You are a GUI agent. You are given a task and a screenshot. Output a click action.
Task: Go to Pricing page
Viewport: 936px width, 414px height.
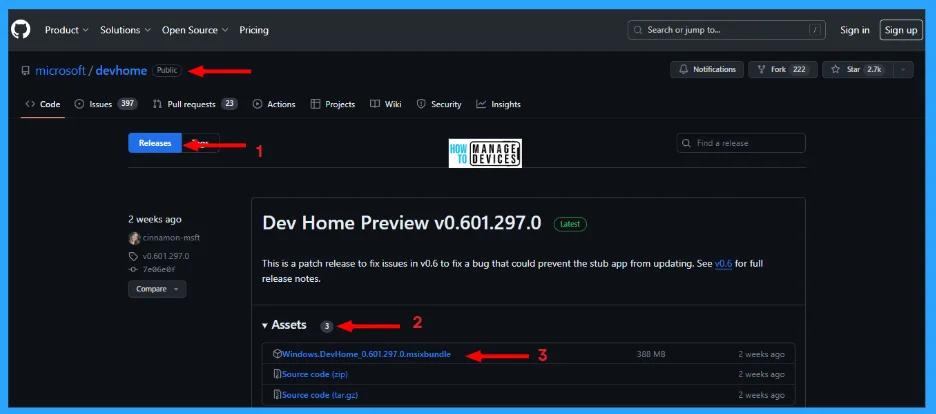pyautogui.click(x=254, y=30)
